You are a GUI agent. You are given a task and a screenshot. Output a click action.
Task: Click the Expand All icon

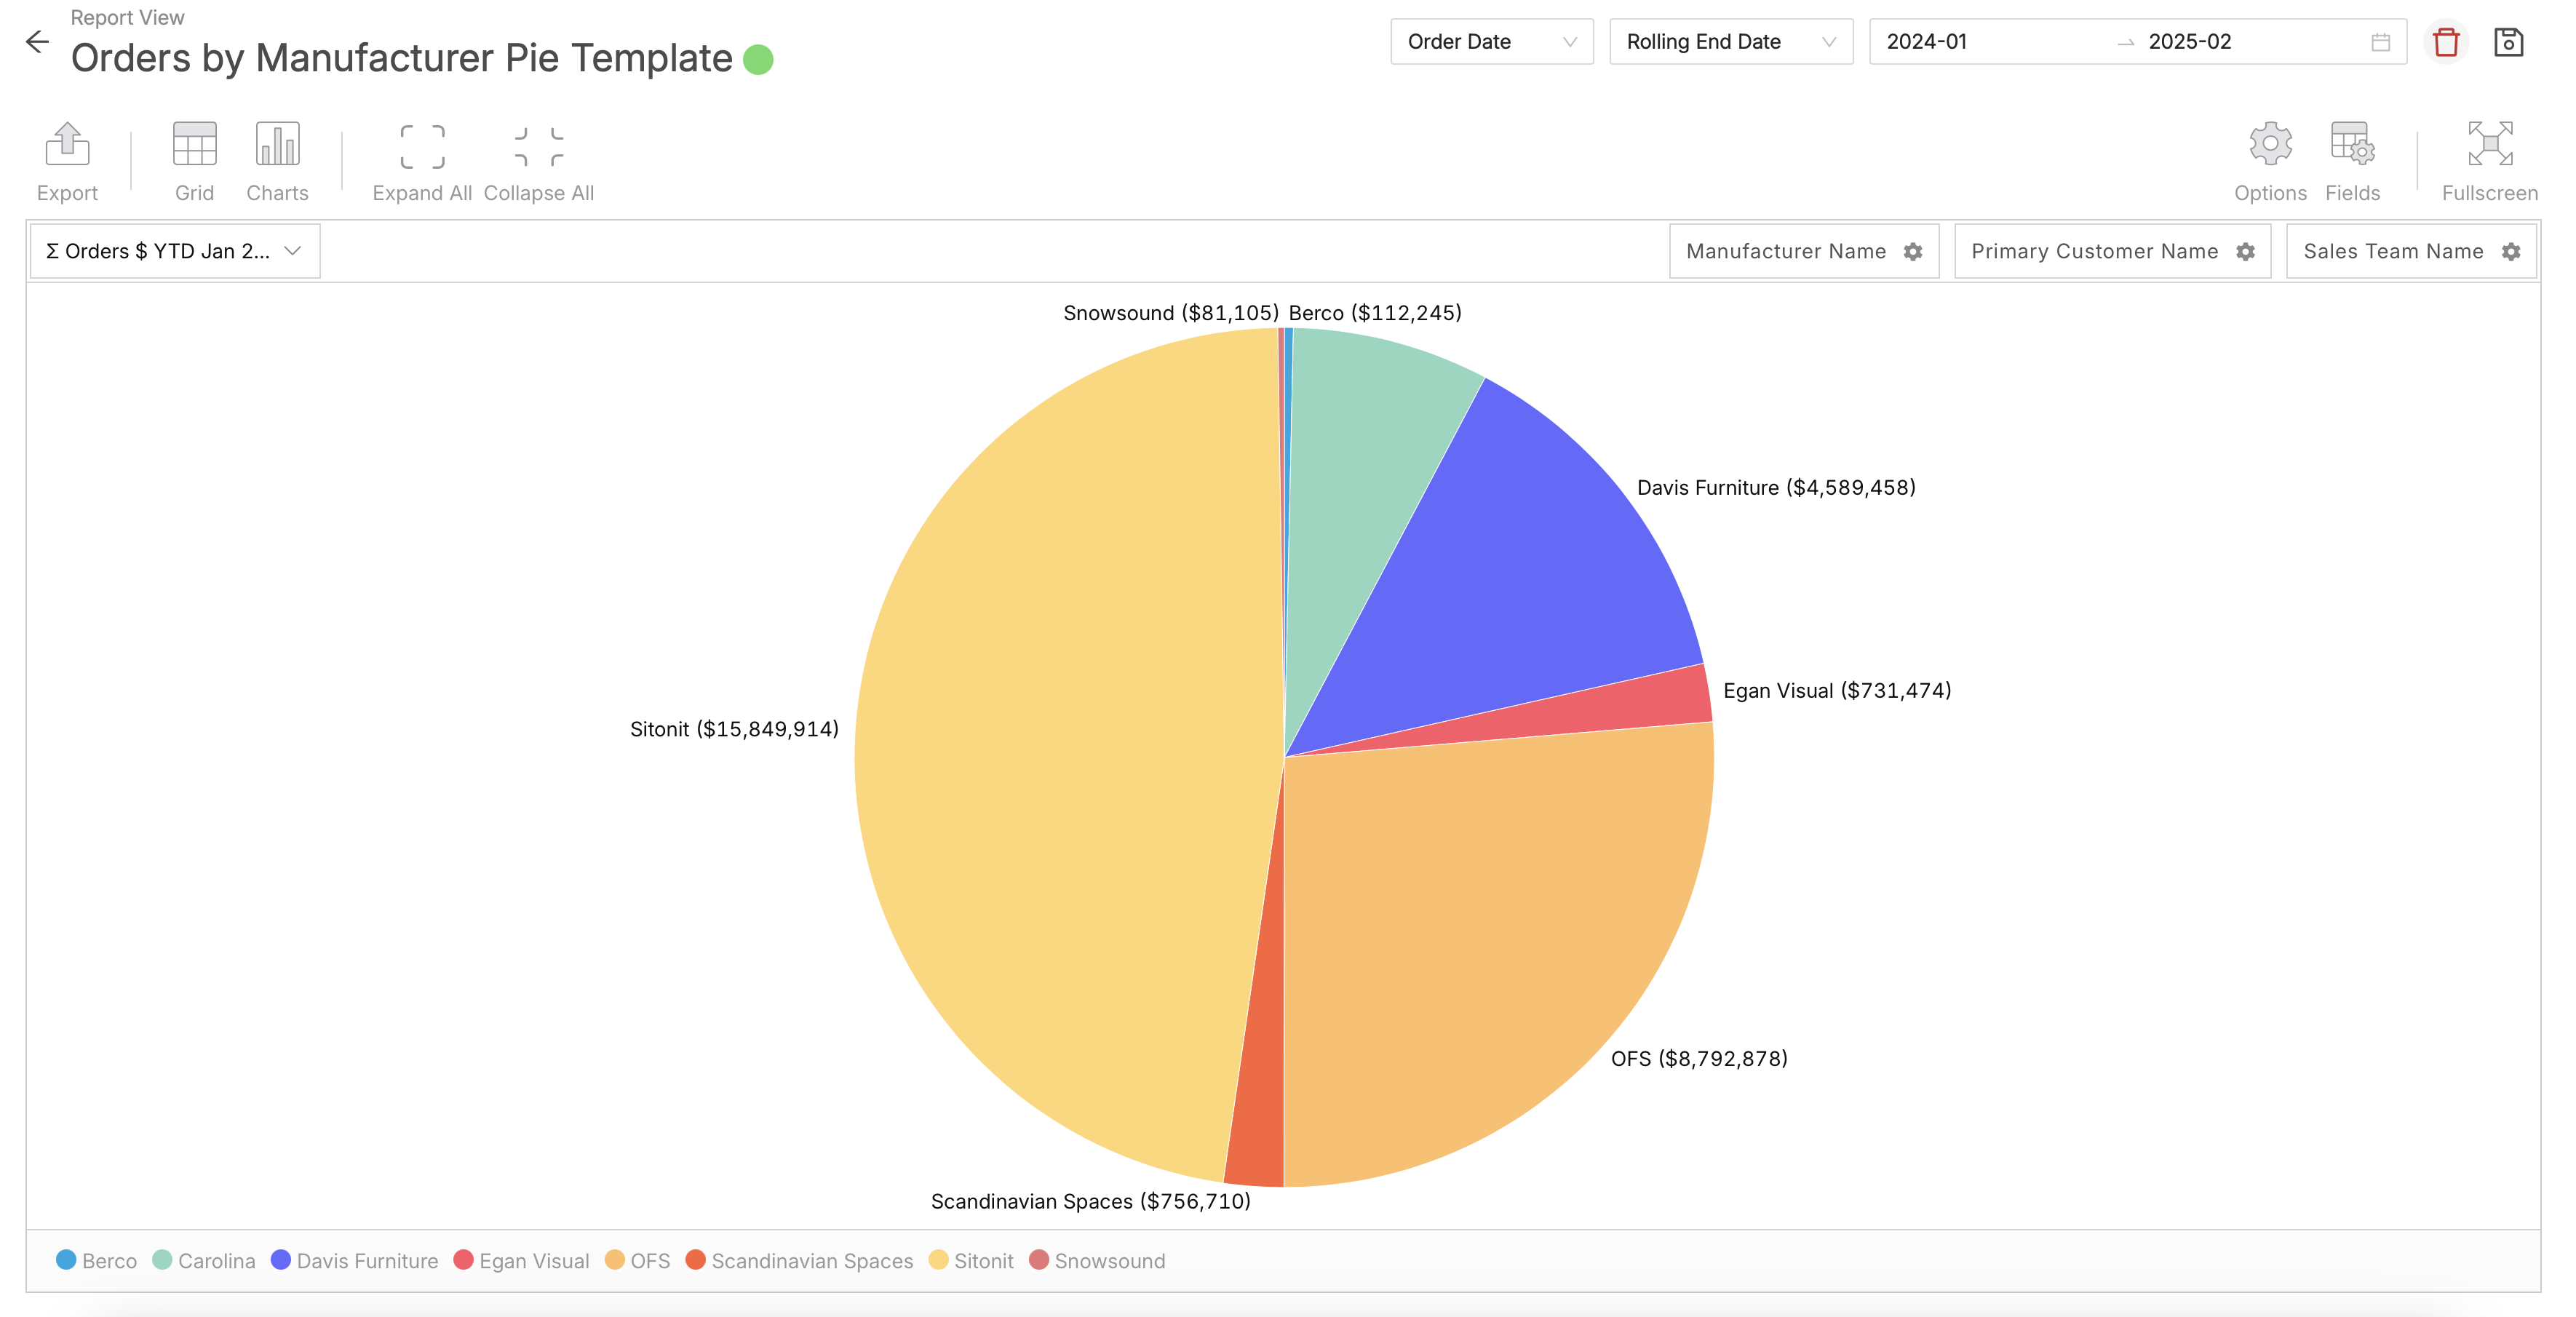click(x=422, y=147)
